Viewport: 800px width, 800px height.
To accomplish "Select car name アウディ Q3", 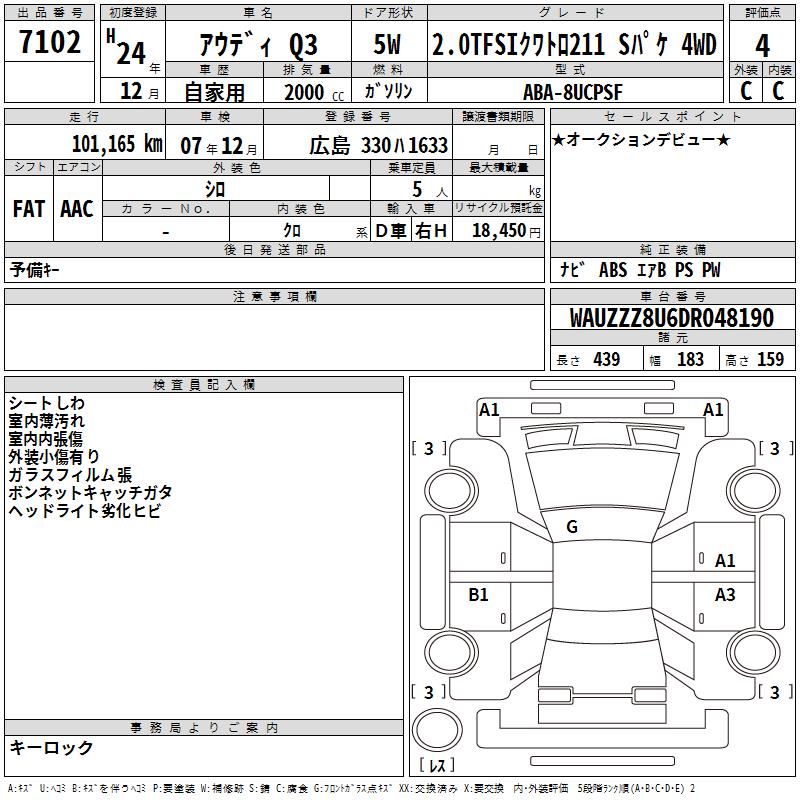I will point(258,45).
